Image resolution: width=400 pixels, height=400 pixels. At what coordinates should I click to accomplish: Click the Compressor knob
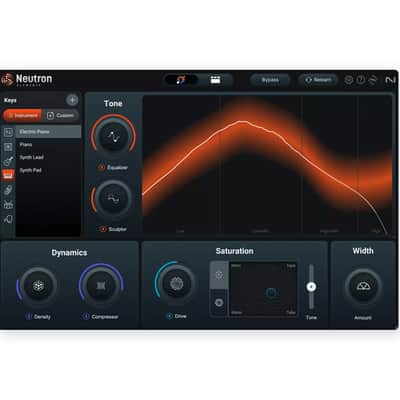point(101,286)
